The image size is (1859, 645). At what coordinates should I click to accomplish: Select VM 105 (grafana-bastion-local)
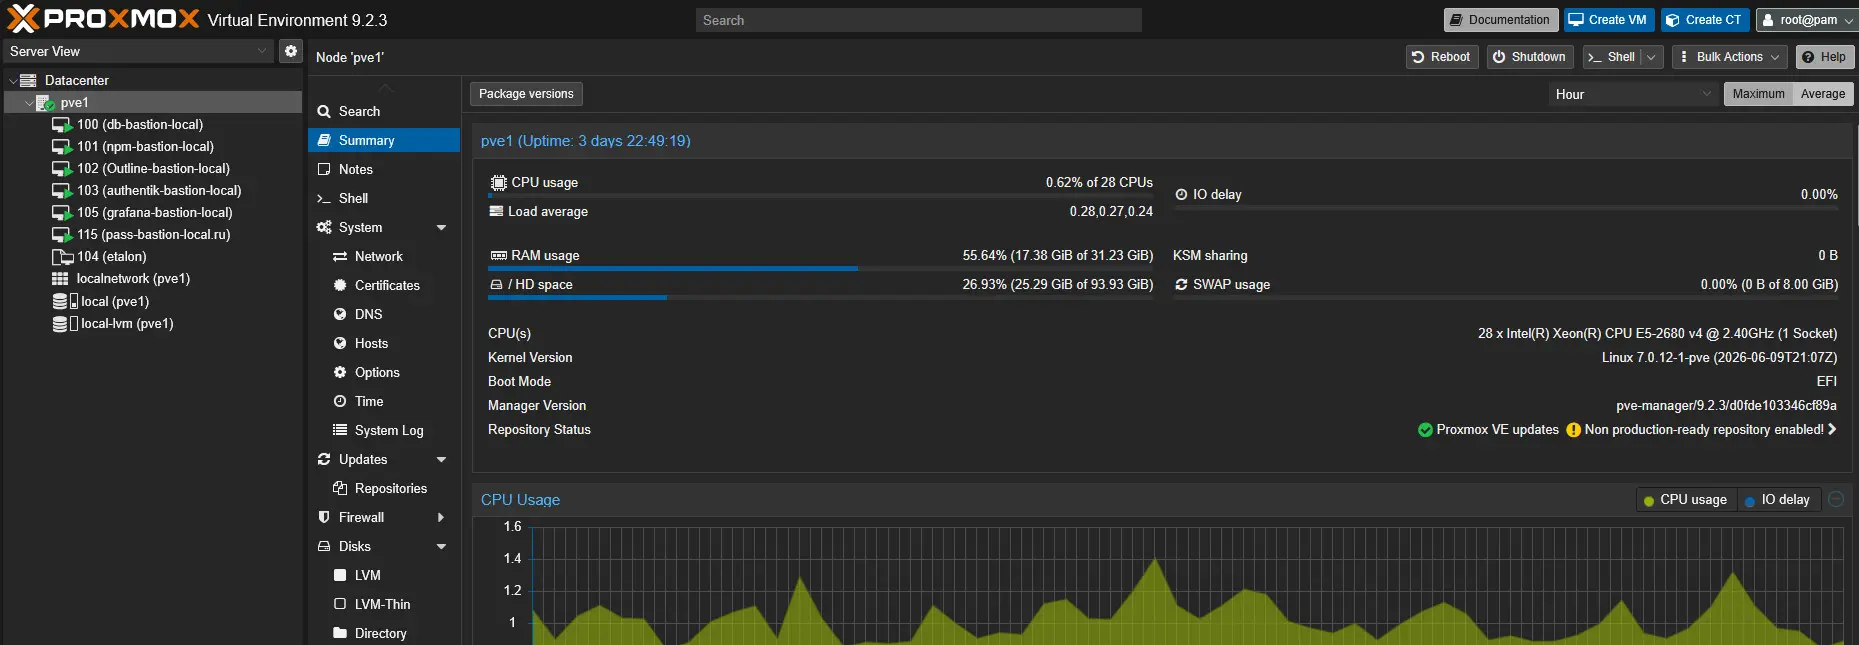[154, 212]
